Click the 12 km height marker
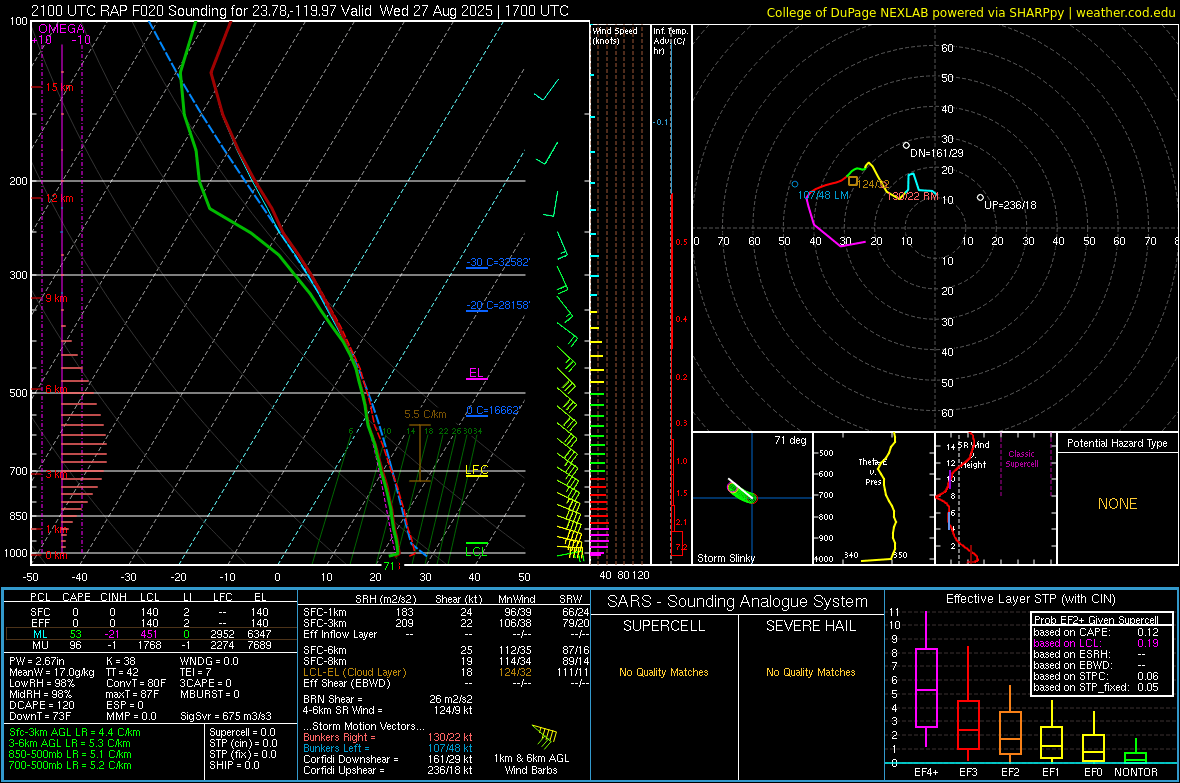Image resolution: width=1180 pixels, height=783 pixels. [59, 198]
